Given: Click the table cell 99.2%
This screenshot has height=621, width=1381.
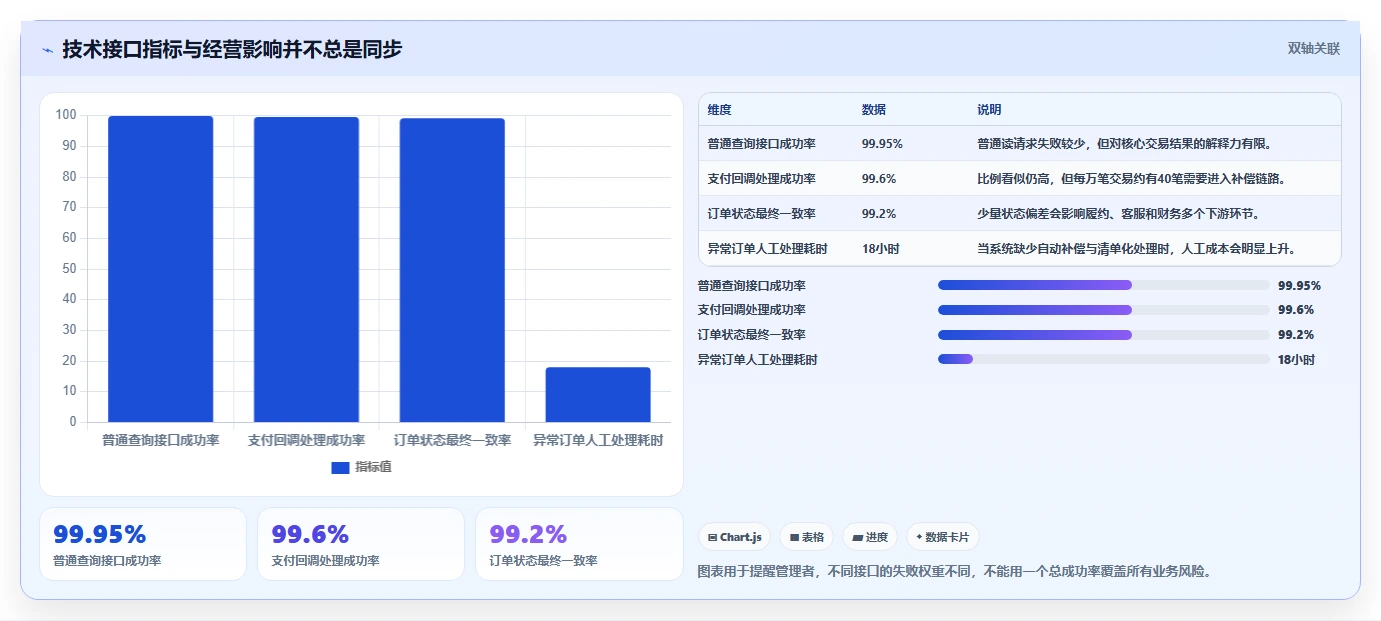Looking at the screenshot, I should click(x=878, y=214).
